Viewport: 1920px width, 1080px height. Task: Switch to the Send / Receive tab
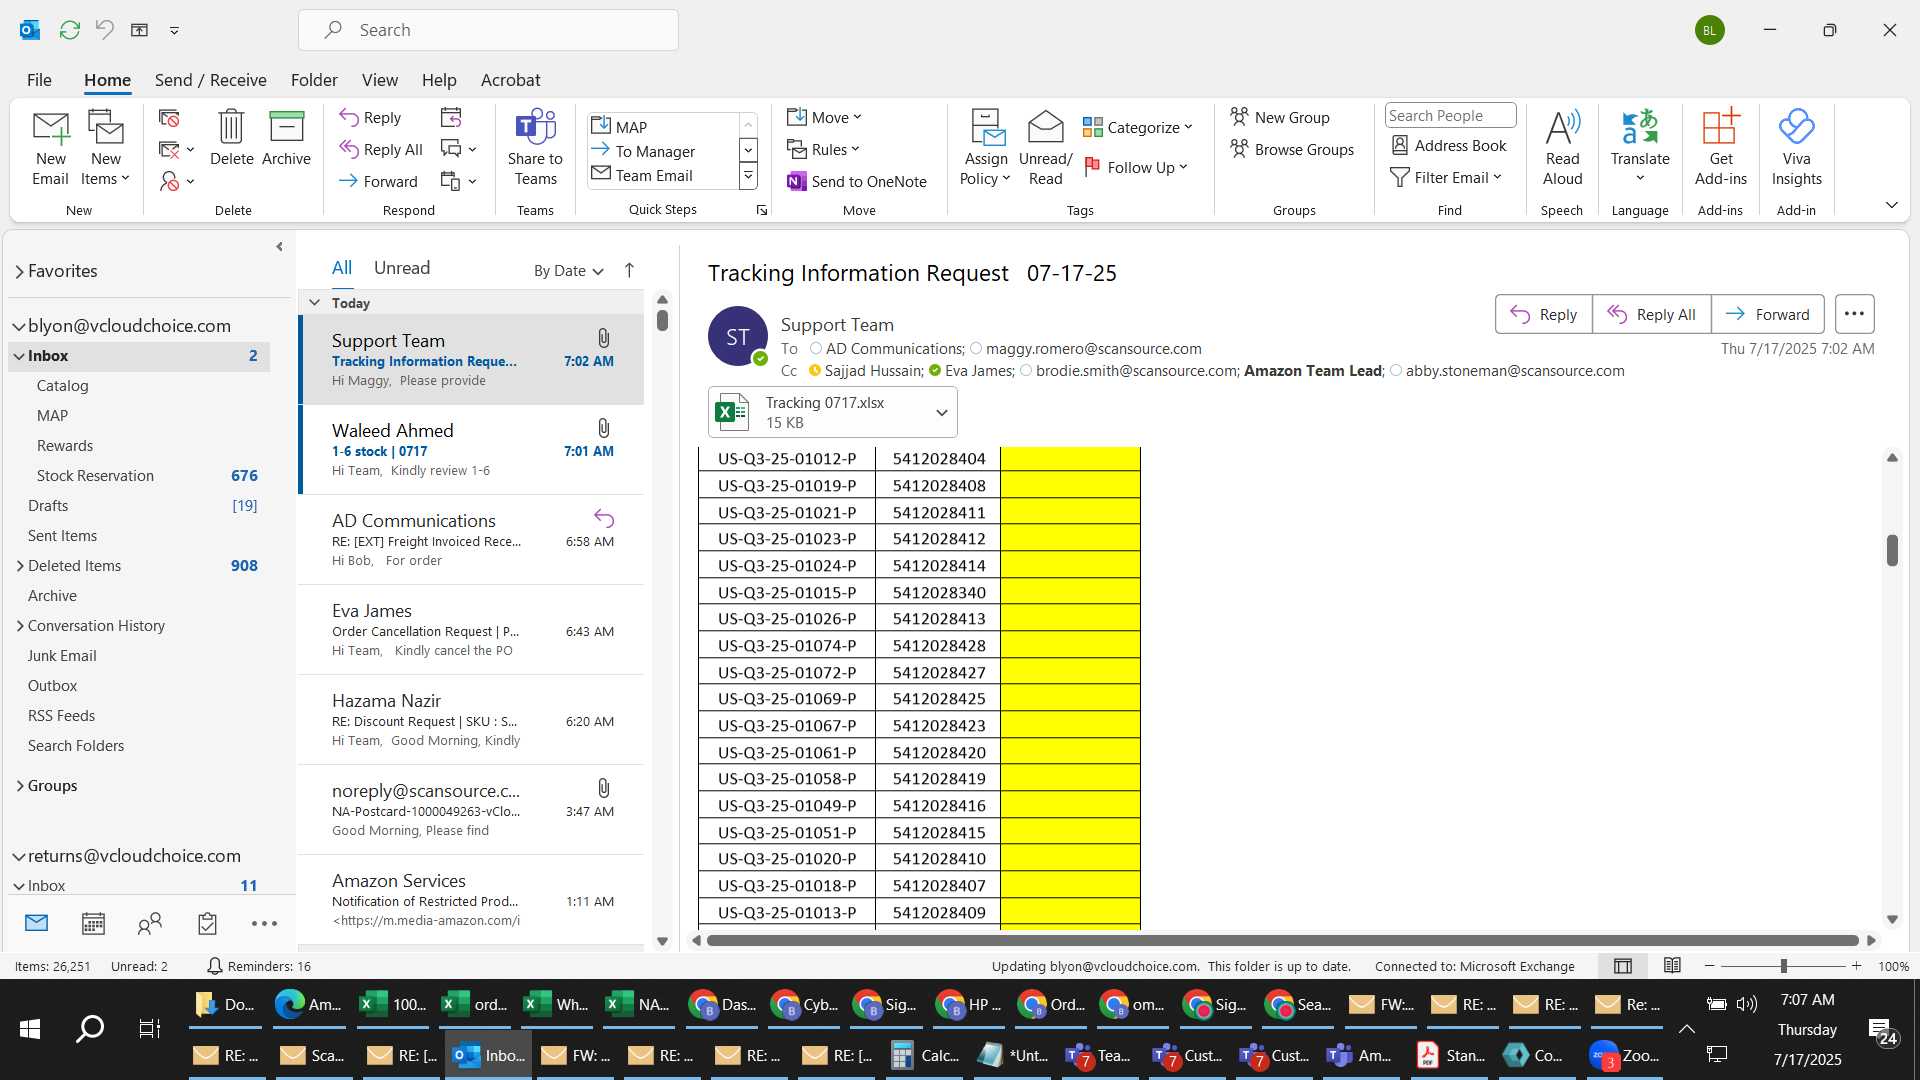pos(210,80)
